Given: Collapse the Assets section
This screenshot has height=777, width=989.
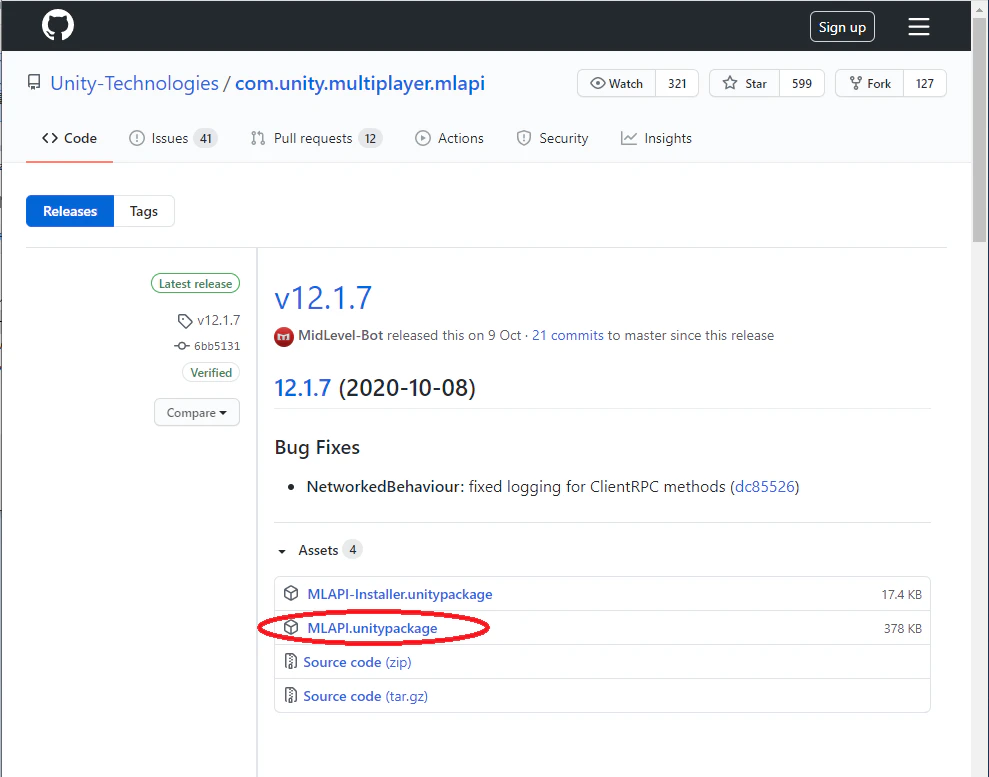Looking at the screenshot, I should pos(282,551).
